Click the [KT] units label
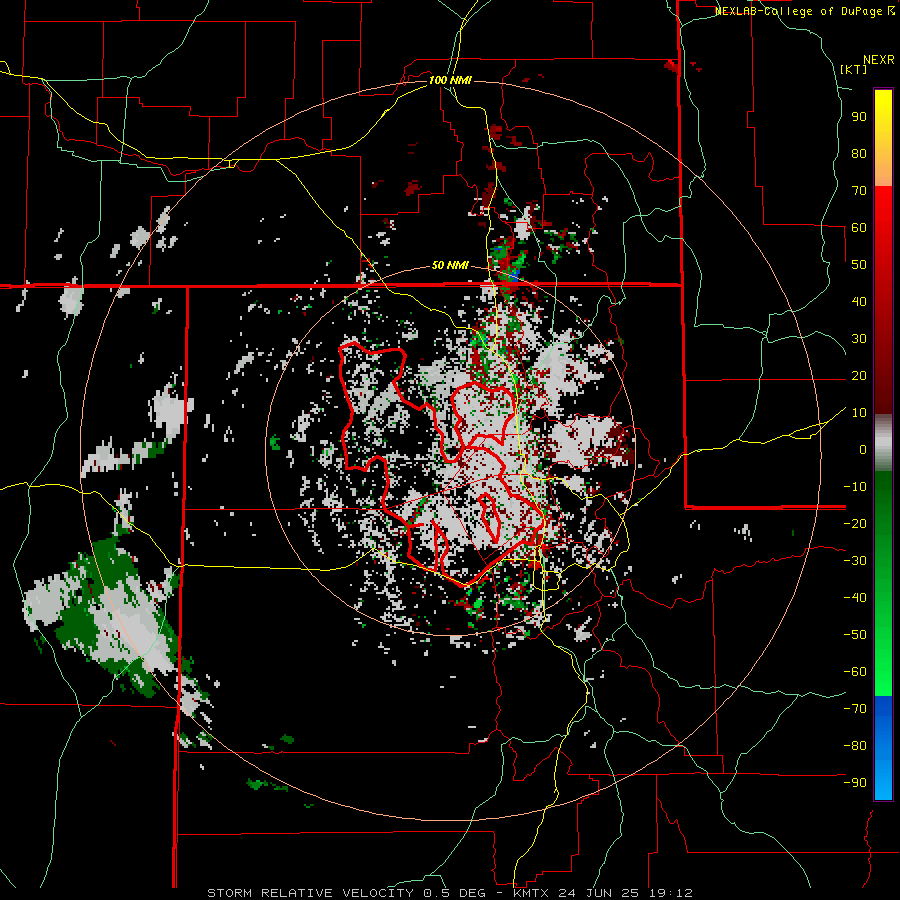Viewport: 900px width, 900px height. click(x=854, y=69)
